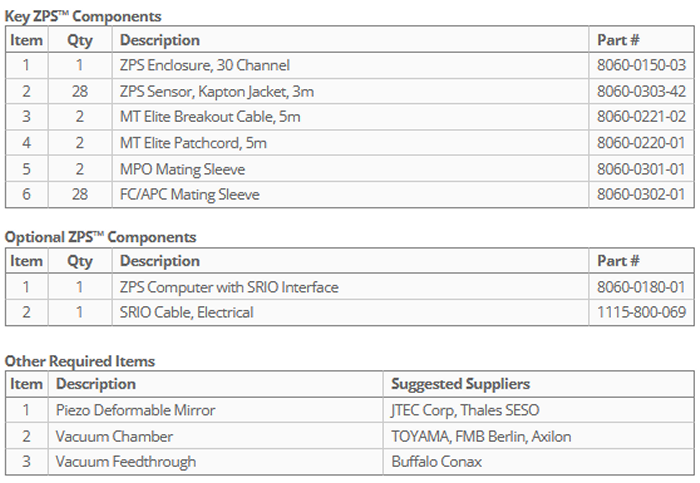Select part number 8060-0303-42
Image resolution: width=700 pixels, height=483 pixels.
(641, 92)
